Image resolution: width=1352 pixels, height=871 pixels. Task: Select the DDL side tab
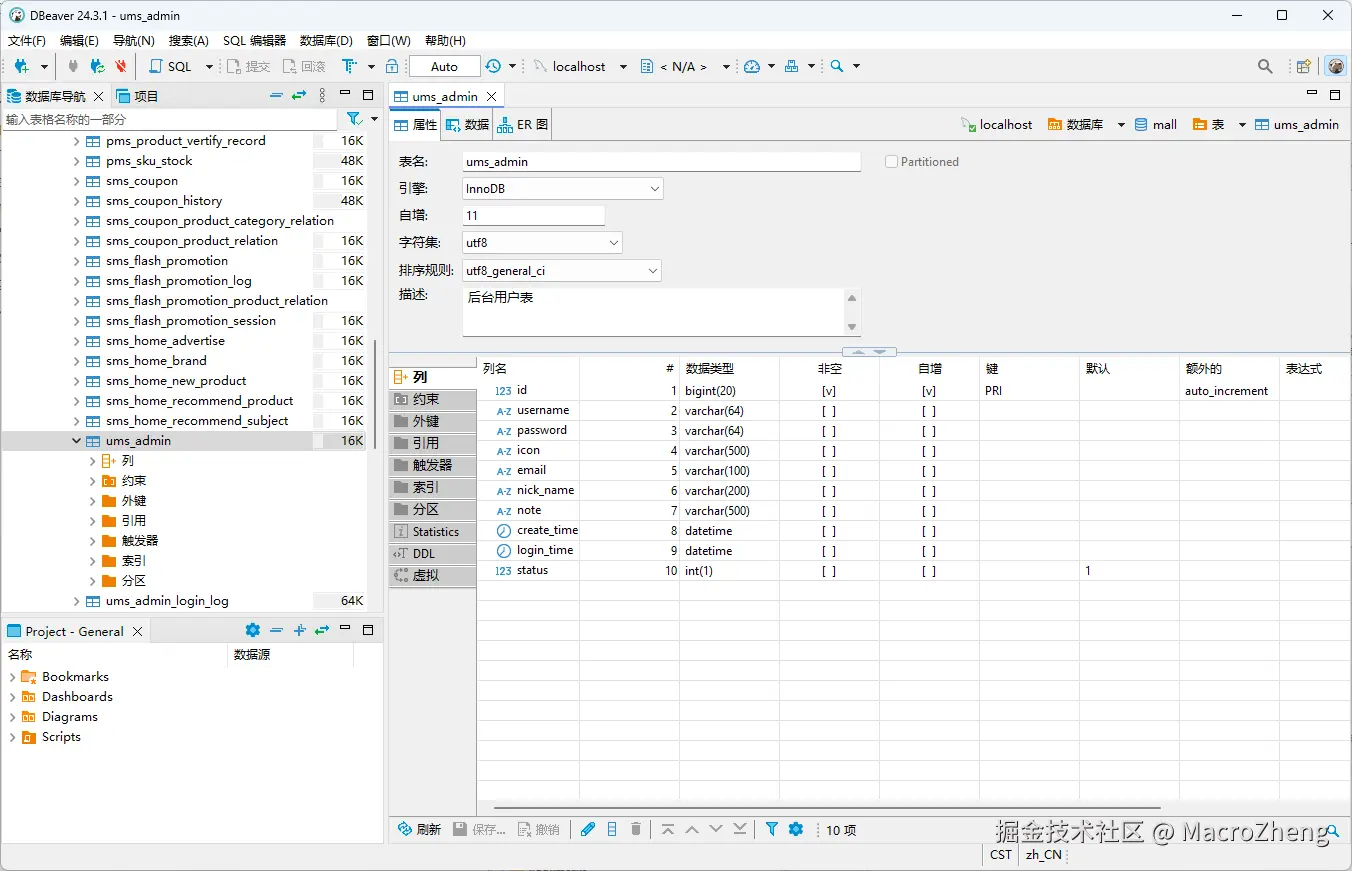point(433,553)
